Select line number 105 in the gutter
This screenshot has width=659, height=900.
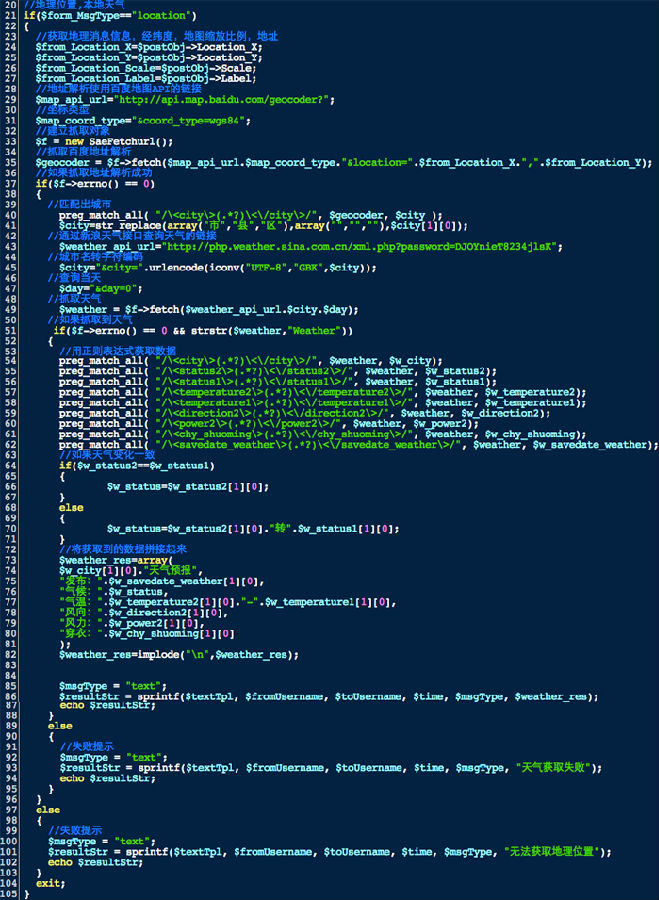coord(9,895)
